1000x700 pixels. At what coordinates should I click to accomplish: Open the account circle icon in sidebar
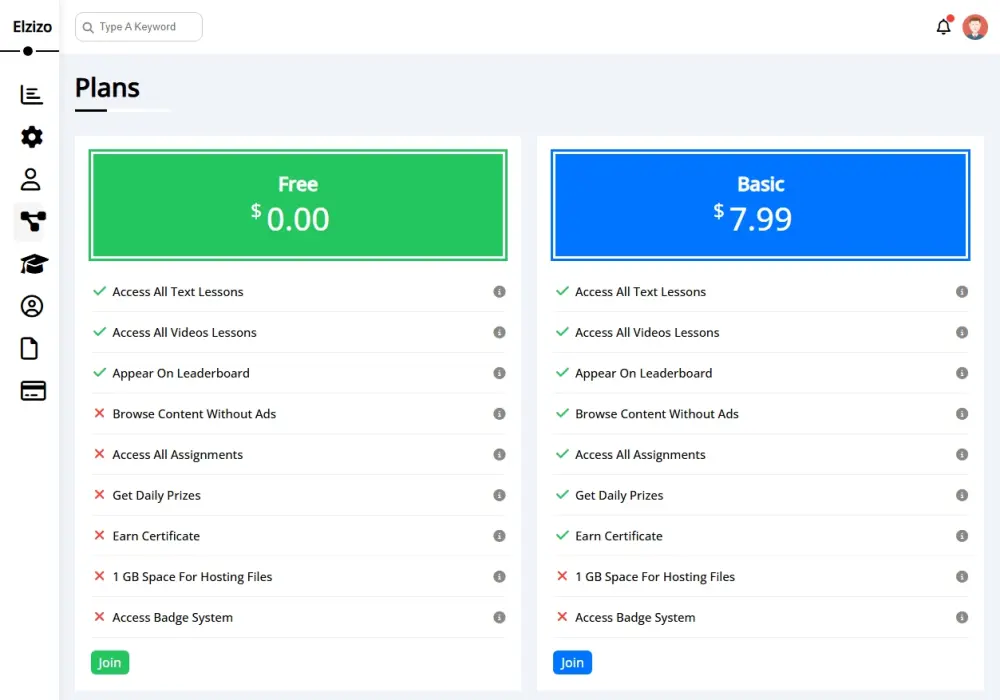31,306
